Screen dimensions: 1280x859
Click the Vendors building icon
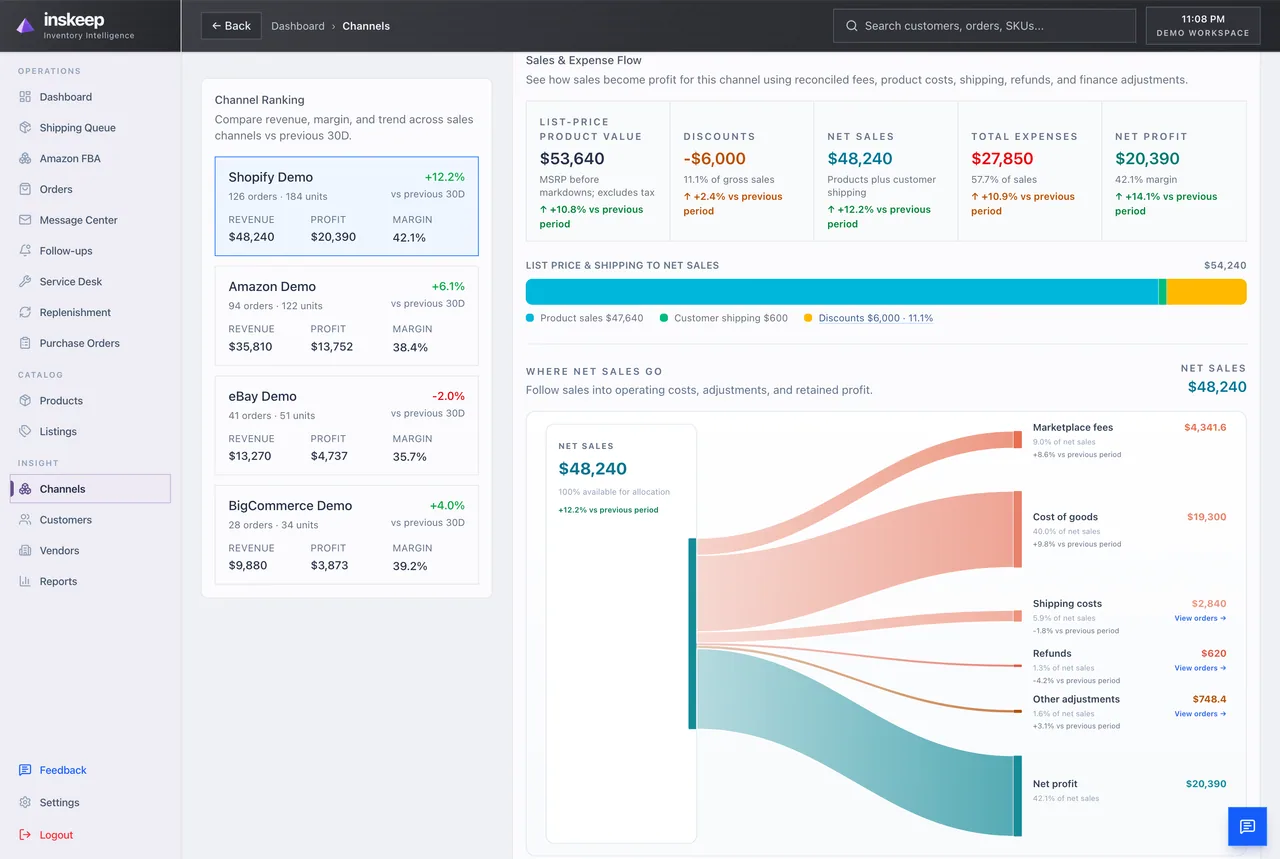pyautogui.click(x=25, y=551)
